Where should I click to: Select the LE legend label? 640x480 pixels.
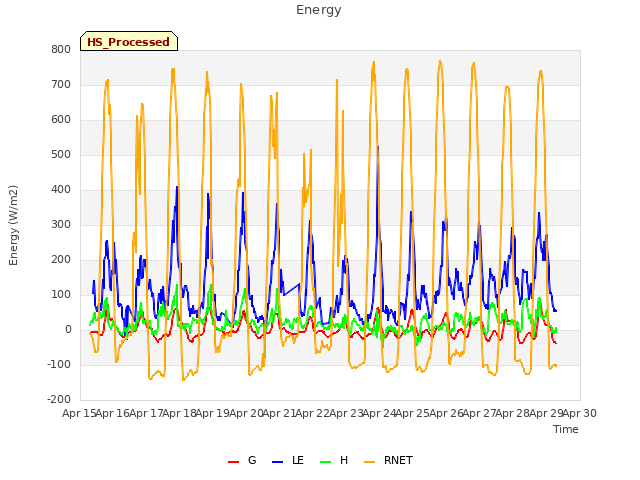tap(298, 460)
